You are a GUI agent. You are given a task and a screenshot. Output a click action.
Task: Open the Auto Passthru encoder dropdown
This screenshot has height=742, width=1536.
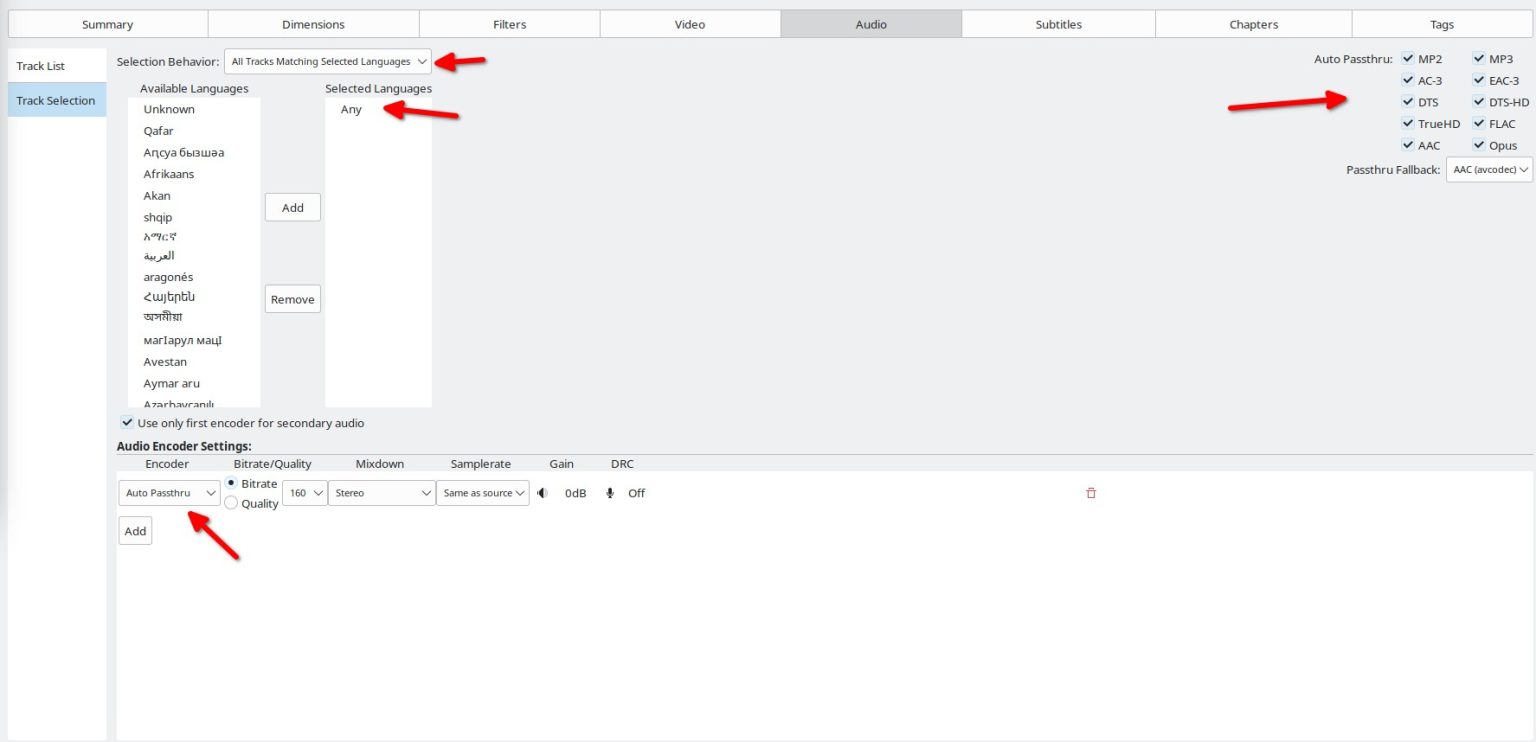(169, 493)
